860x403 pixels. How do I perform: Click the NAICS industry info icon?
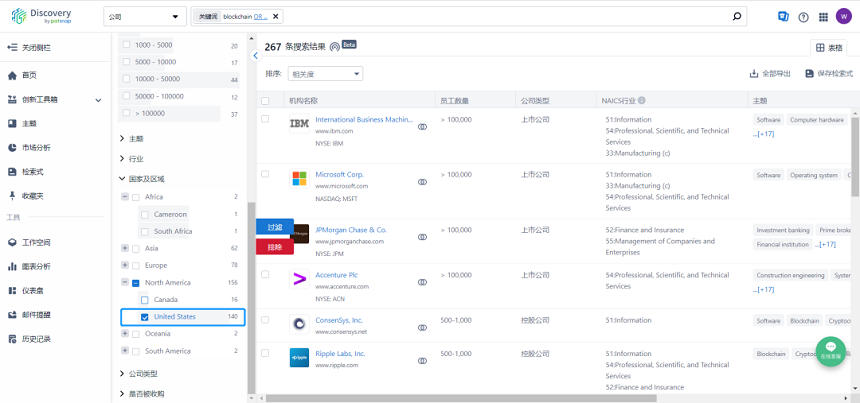pos(642,101)
